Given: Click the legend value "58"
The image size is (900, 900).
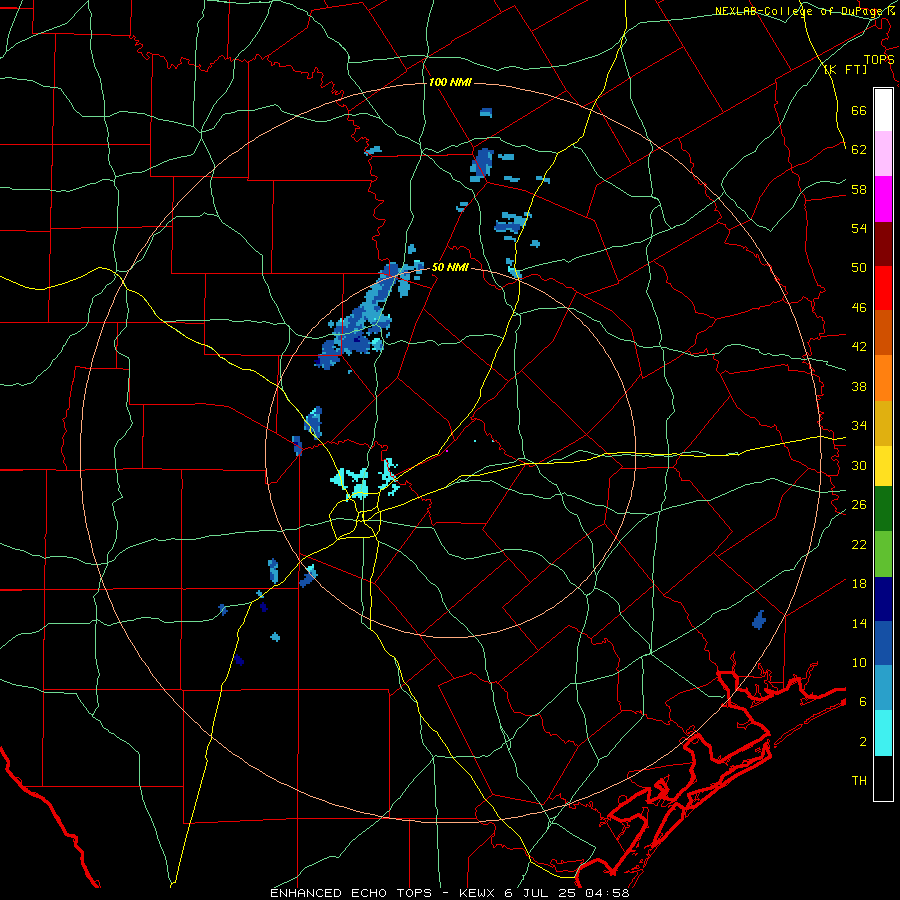Looking at the screenshot, I should click(859, 189).
